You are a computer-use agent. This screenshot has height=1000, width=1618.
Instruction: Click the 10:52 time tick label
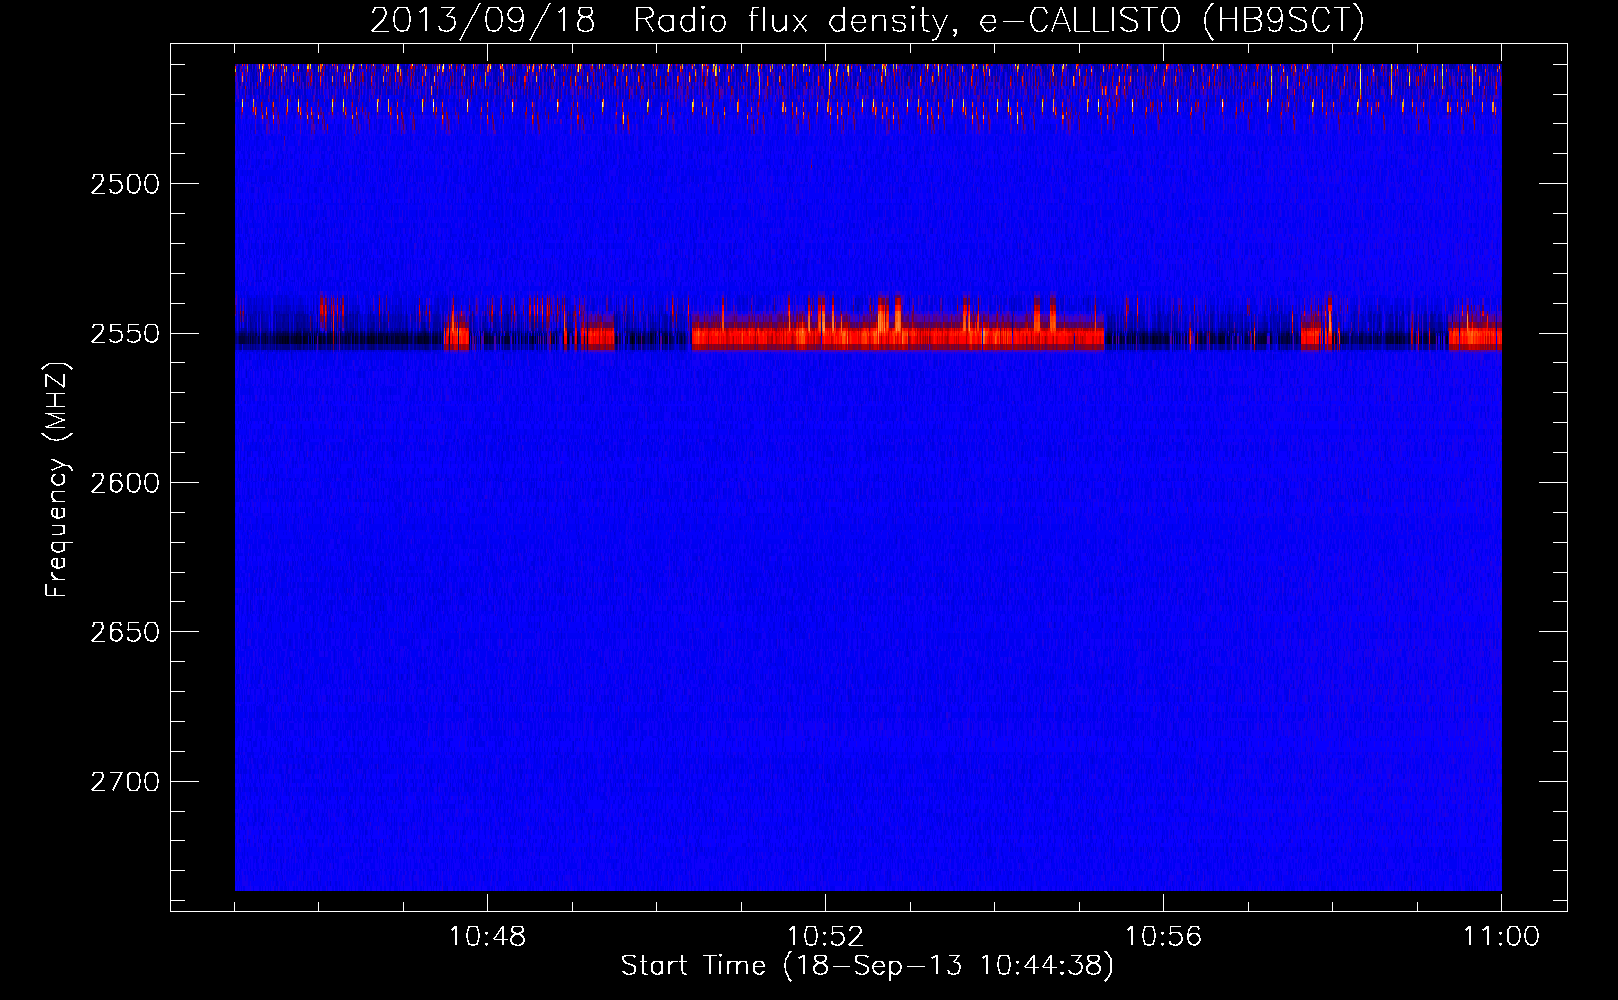[x=825, y=937]
